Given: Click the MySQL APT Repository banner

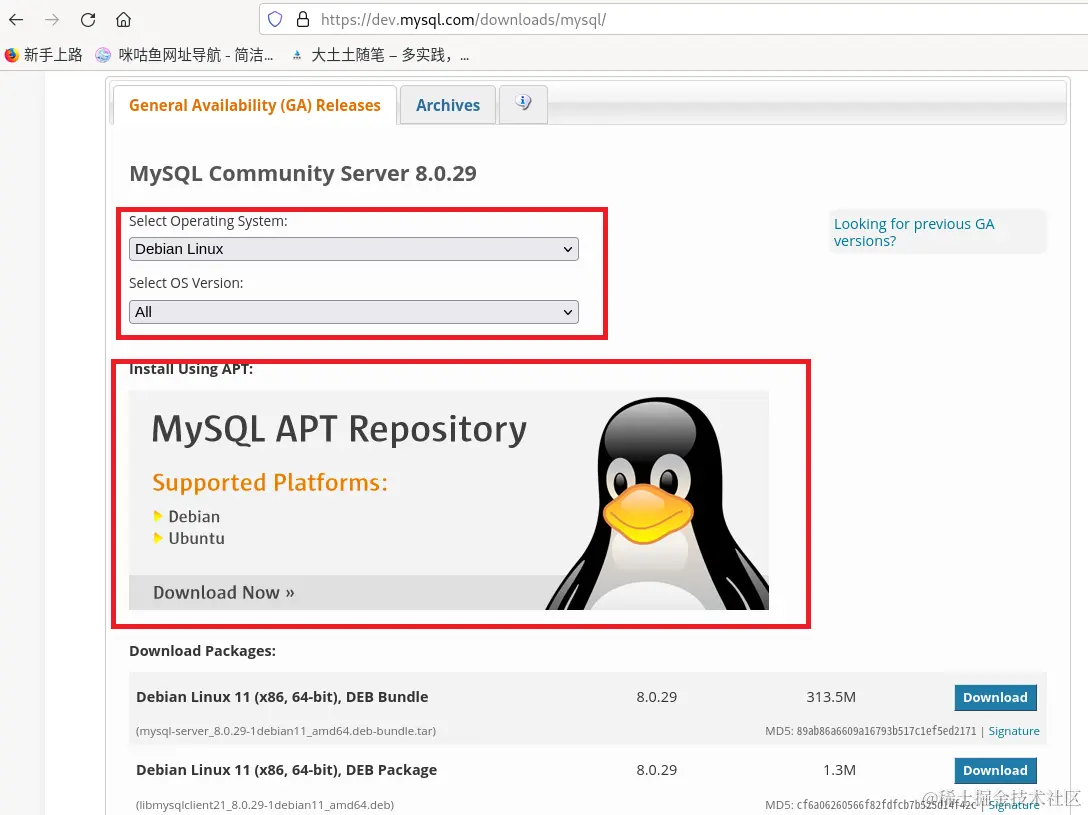Looking at the screenshot, I should click(449, 500).
